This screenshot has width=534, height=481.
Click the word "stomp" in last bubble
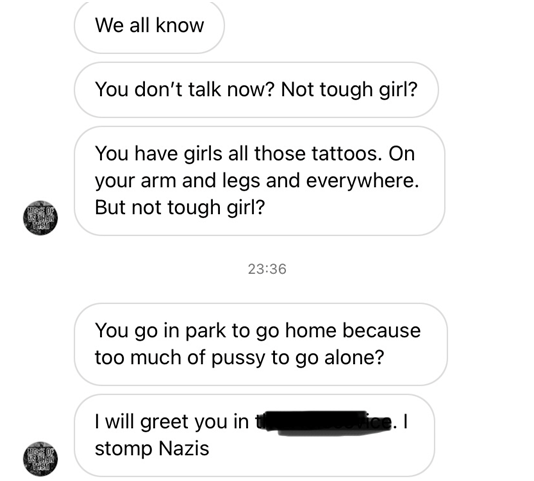124,449
